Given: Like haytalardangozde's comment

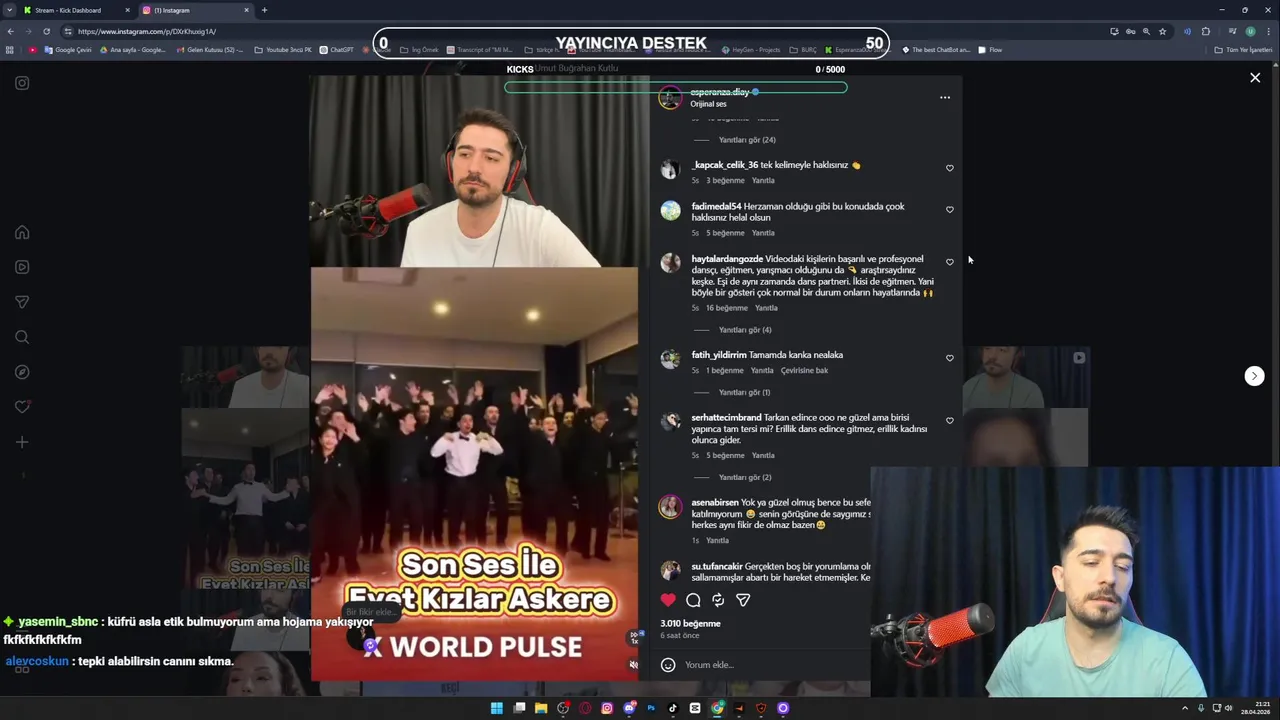Looking at the screenshot, I should (950, 262).
